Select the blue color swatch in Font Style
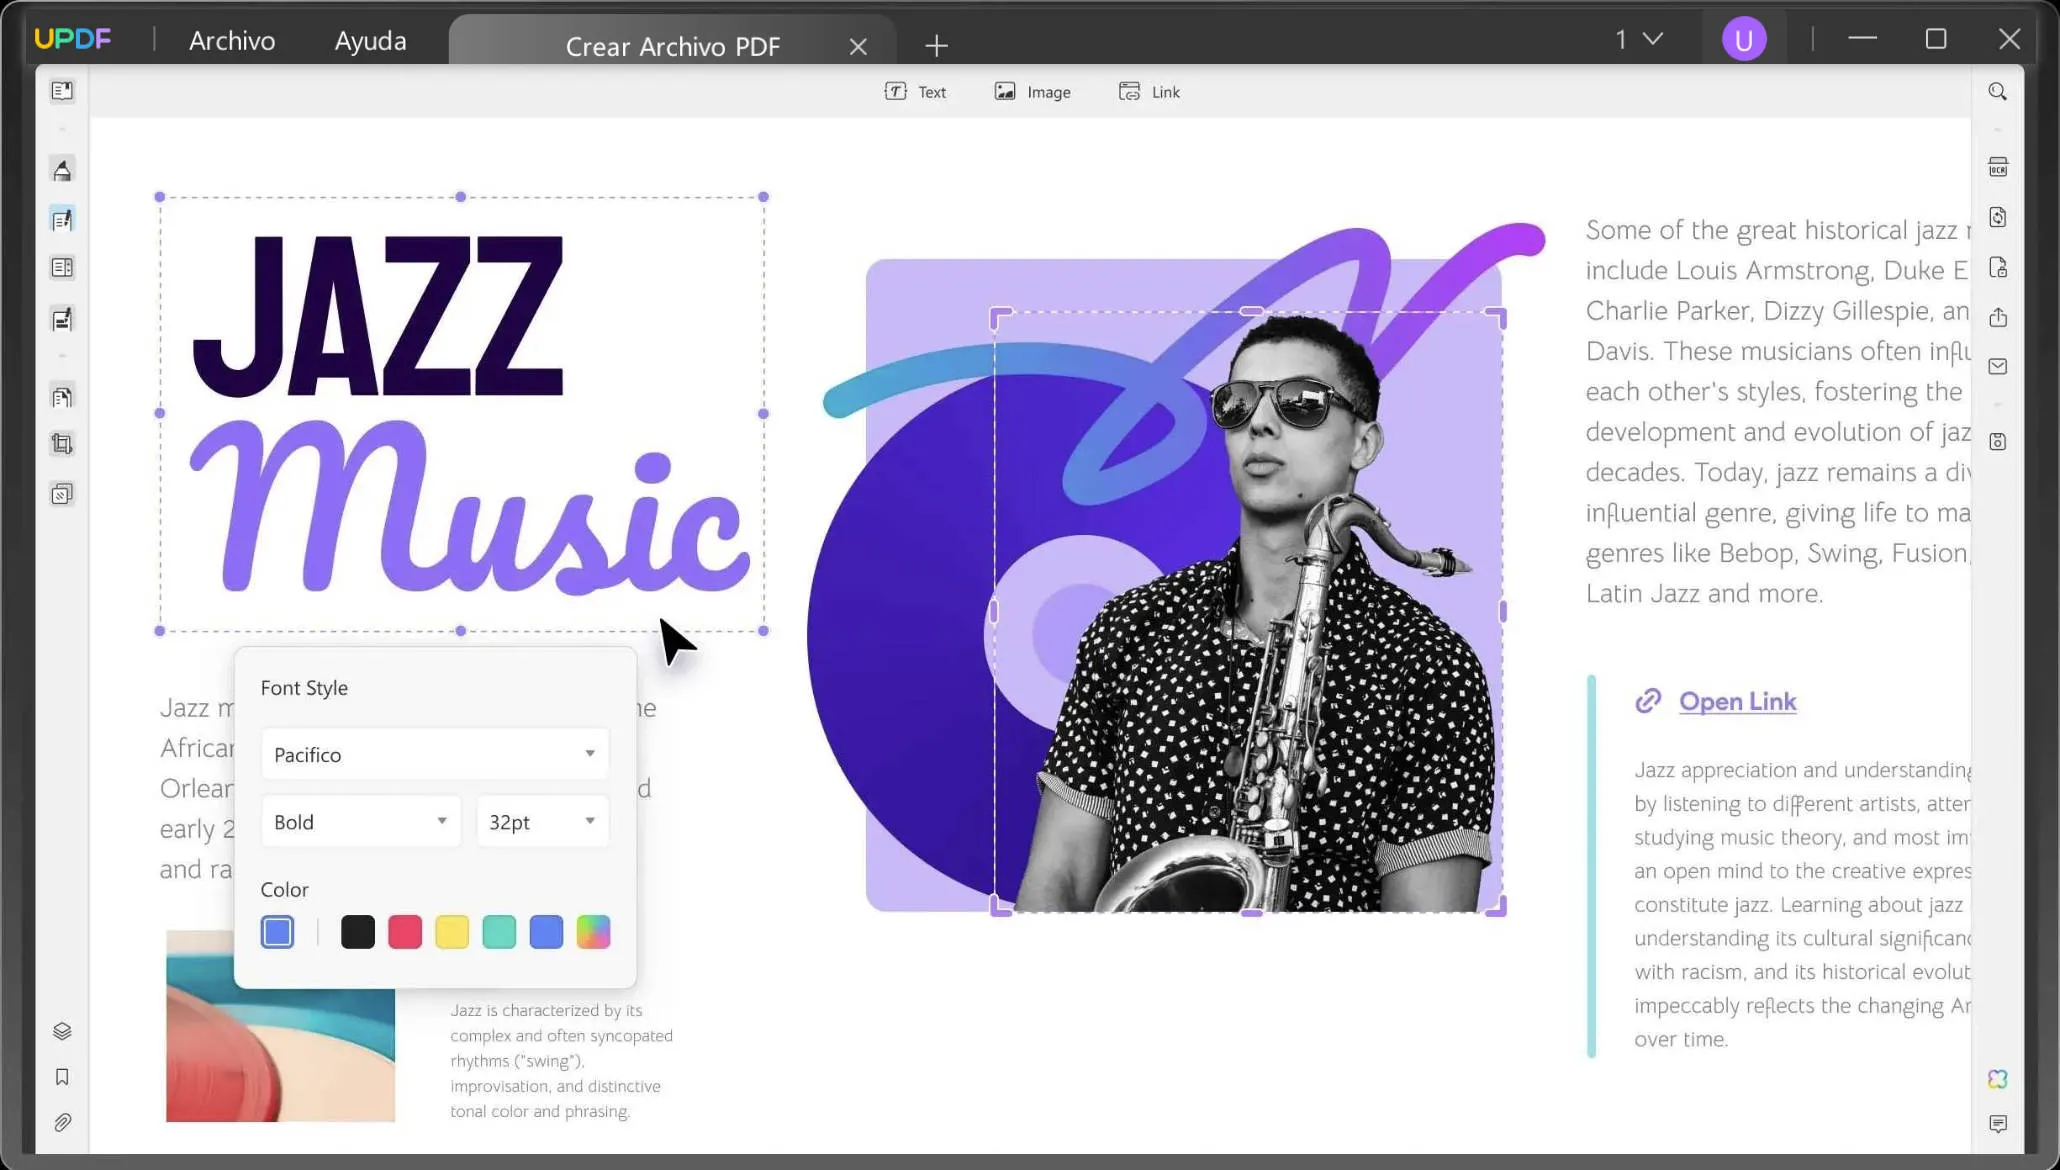Viewport: 2060px width, 1170px height. [x=546, y=931]
